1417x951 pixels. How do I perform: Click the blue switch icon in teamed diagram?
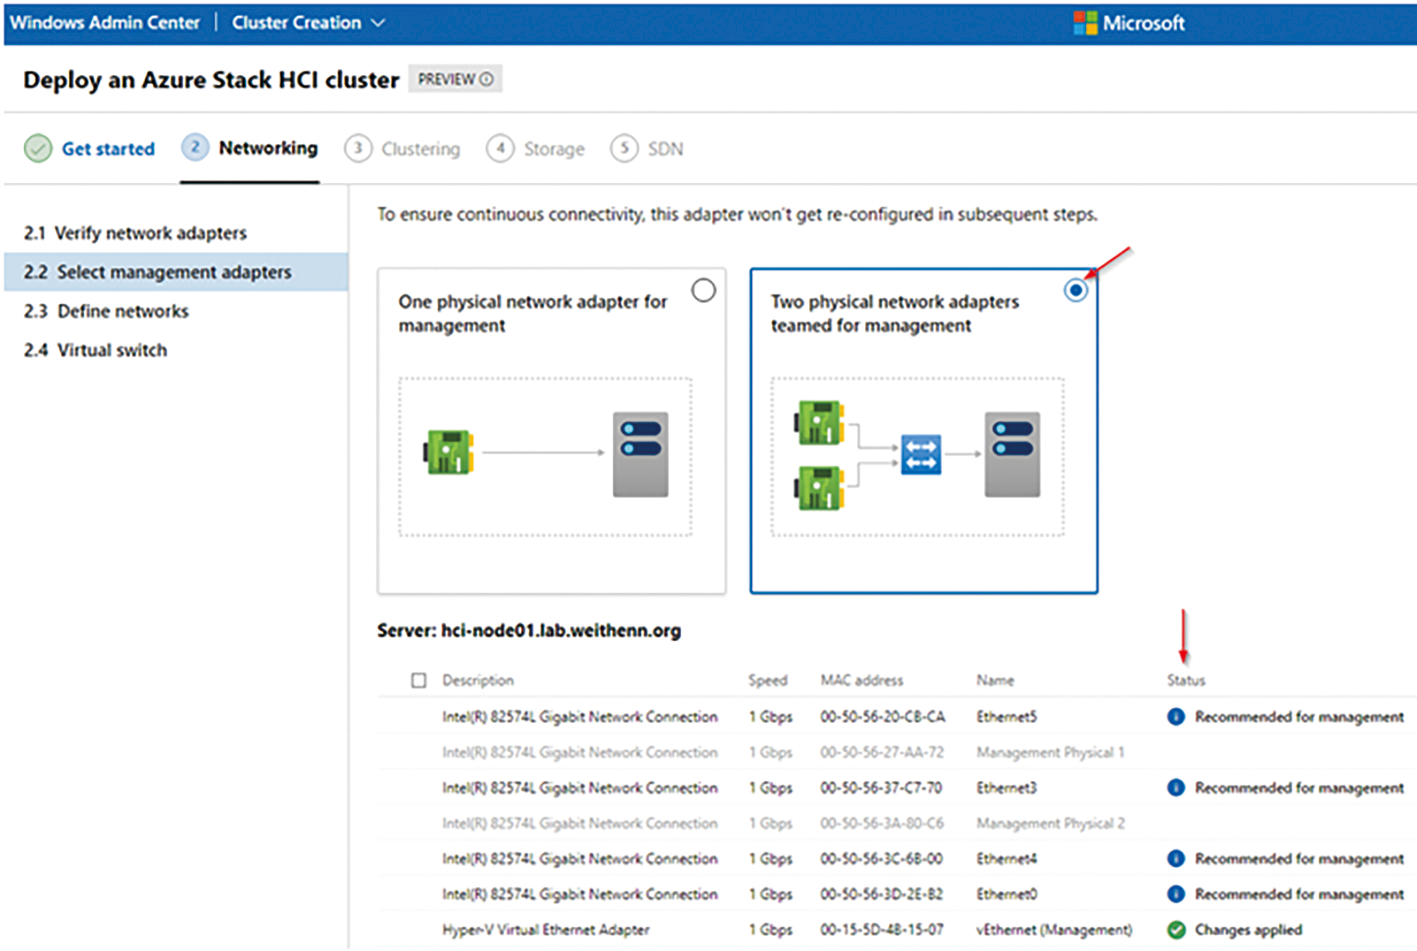(921, 454)
